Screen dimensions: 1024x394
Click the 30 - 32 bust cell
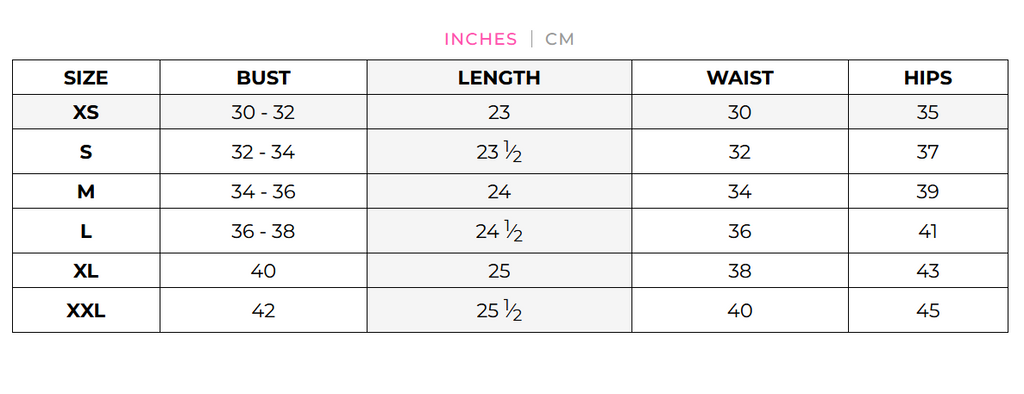click(x=263, y=112)
